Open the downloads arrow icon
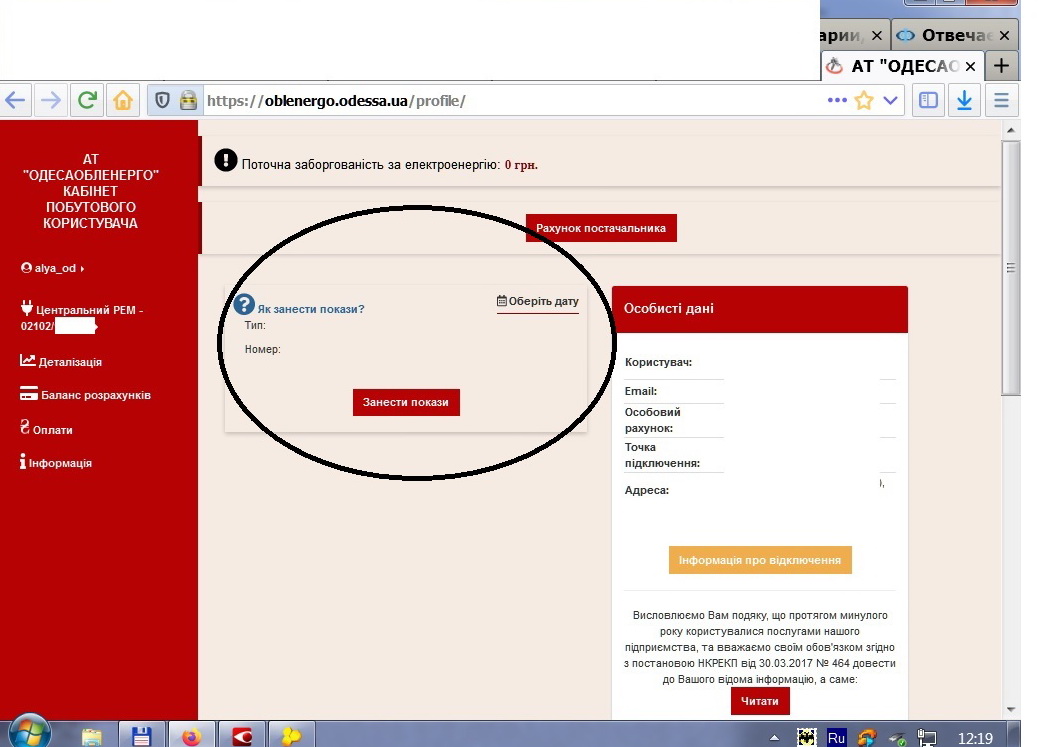Image resolution: width=1038 pixels, height=747 pixels. click(964, 100)
